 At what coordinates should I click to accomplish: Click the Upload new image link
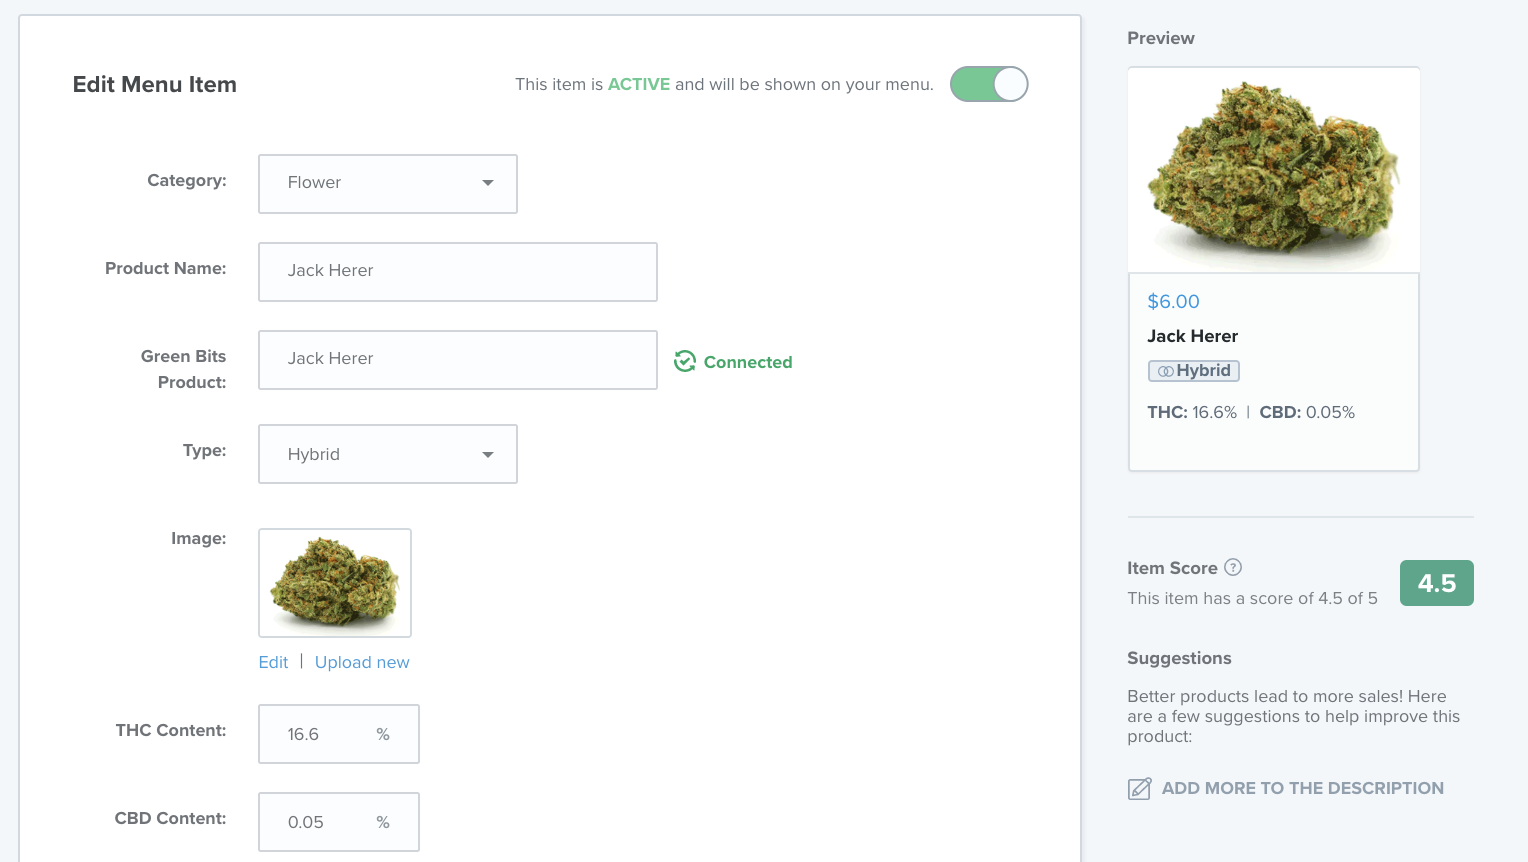(362, 662)
